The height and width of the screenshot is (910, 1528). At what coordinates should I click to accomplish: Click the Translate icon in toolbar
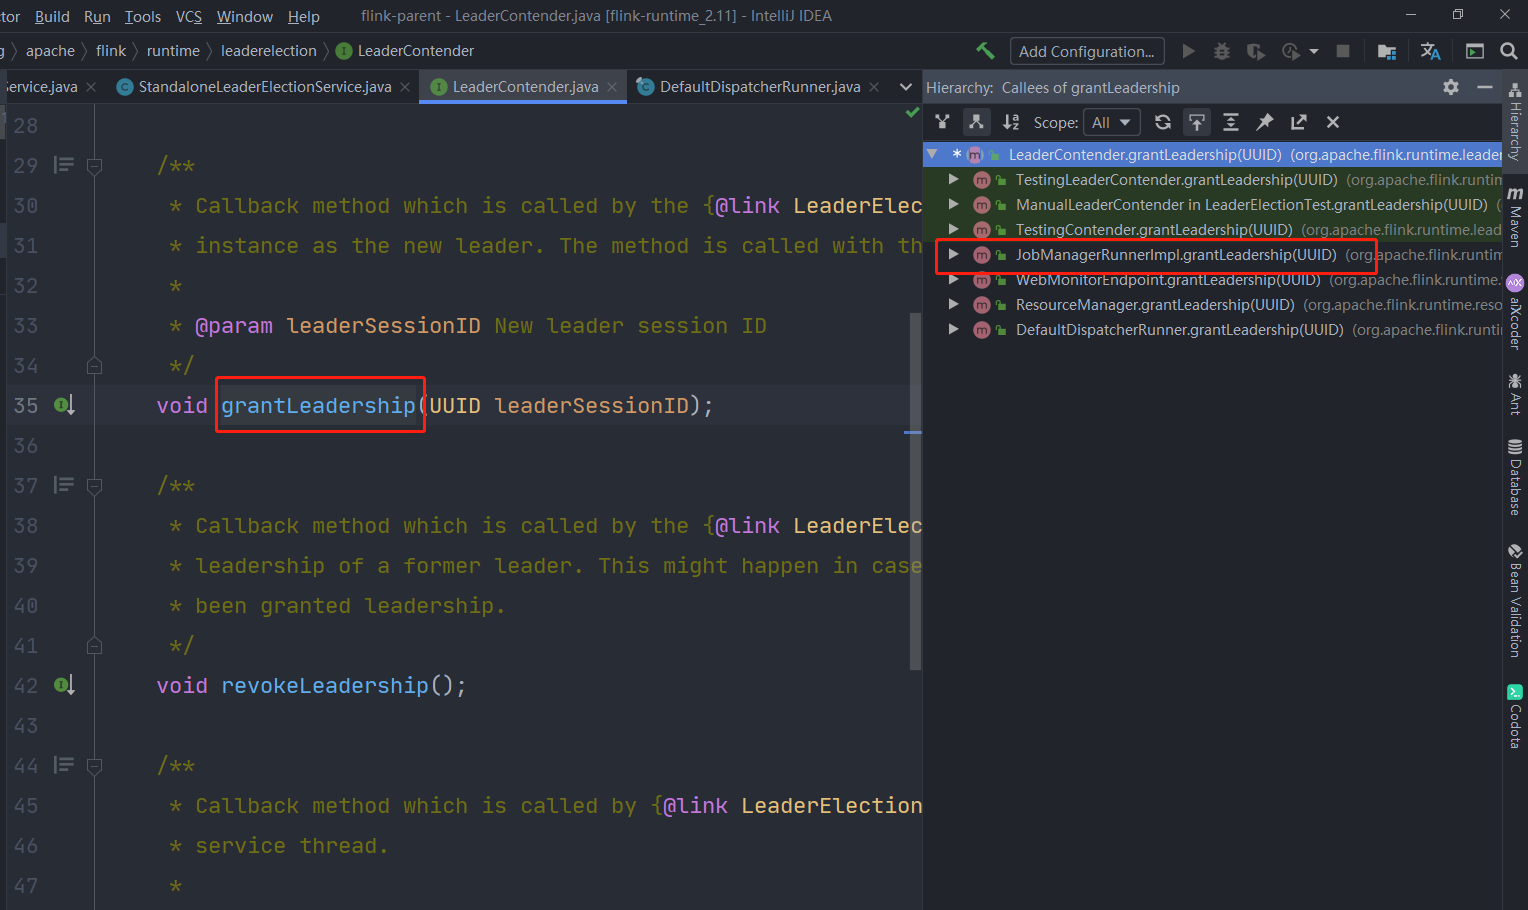coord(1430,51)
